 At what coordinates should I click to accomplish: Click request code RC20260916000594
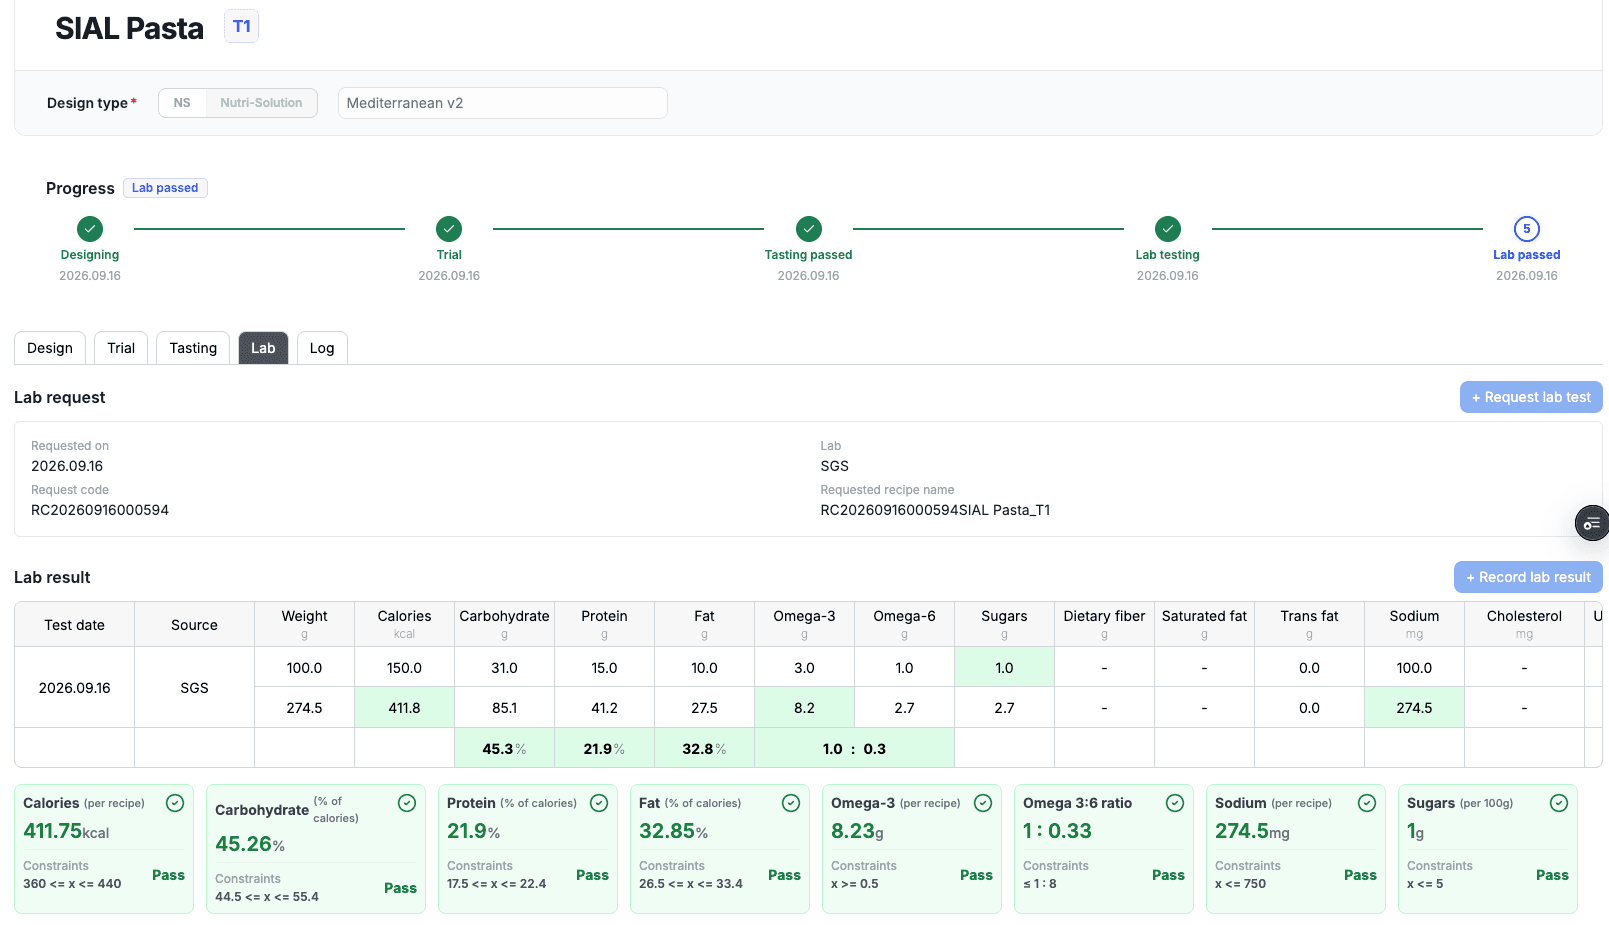tap(100, 510)
